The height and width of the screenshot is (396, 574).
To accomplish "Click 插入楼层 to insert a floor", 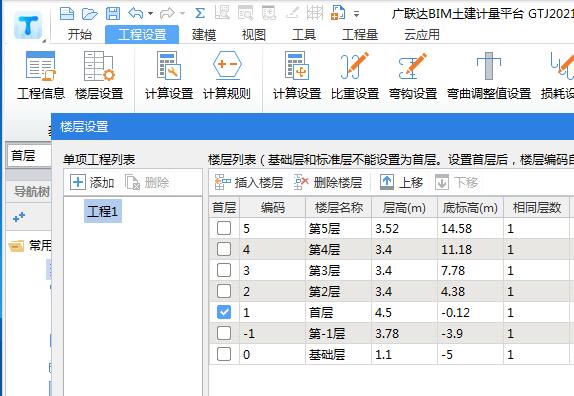I will [x=249, y=182].
